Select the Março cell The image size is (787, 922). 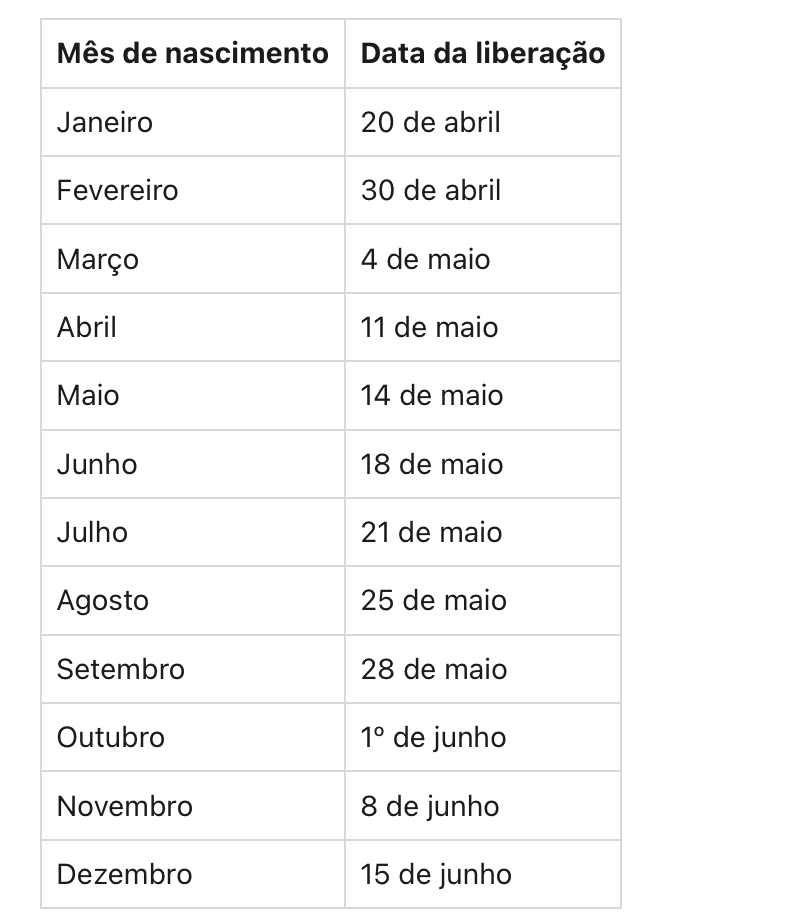[98, 259]
